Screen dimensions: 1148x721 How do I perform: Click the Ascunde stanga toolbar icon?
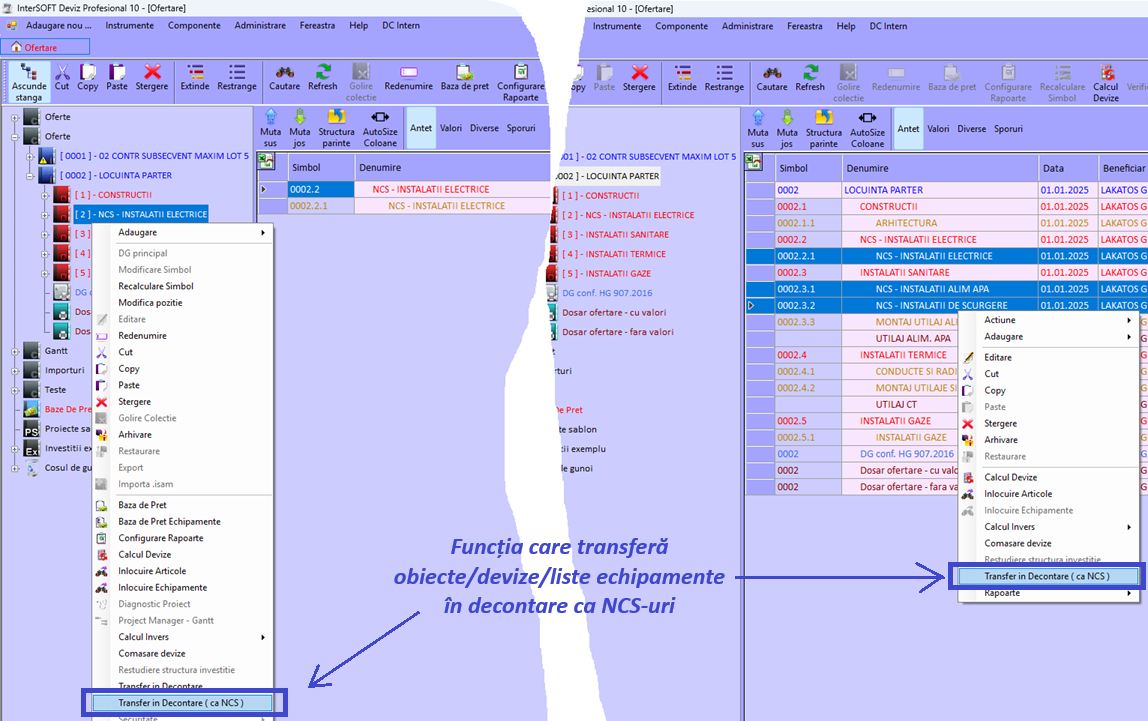29,79
